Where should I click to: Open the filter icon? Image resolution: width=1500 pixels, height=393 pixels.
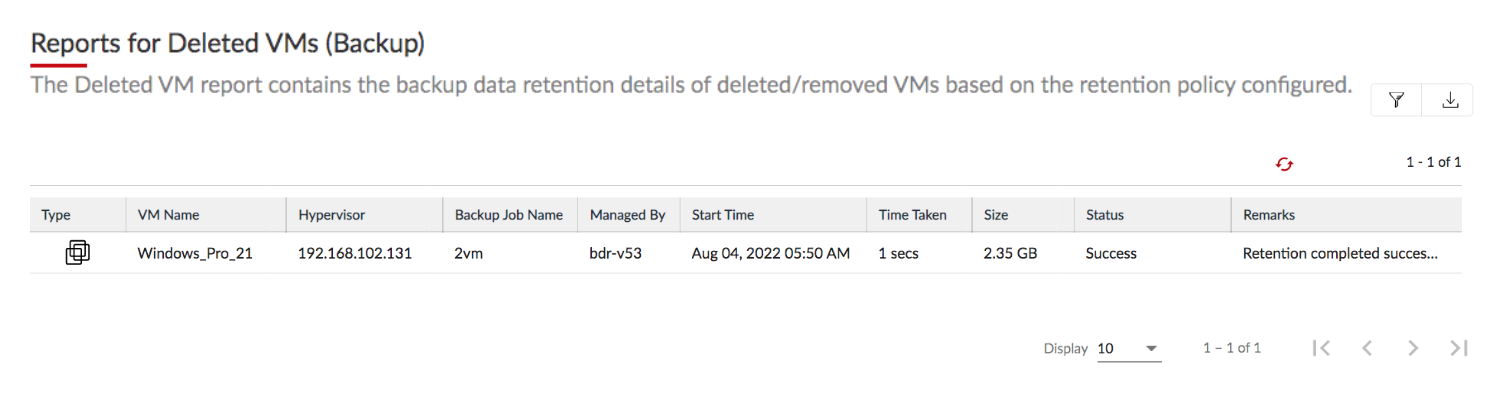[x=1397, y=99]
